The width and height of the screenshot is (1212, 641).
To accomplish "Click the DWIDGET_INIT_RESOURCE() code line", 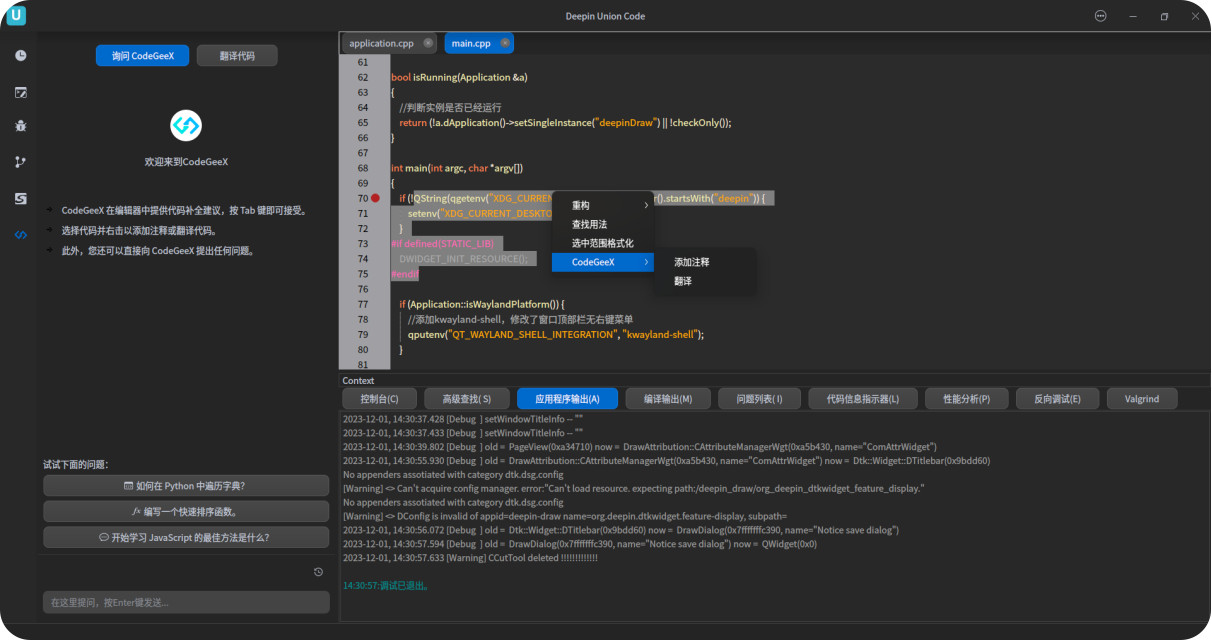I will pyautogui.click(x=463, y=259).
